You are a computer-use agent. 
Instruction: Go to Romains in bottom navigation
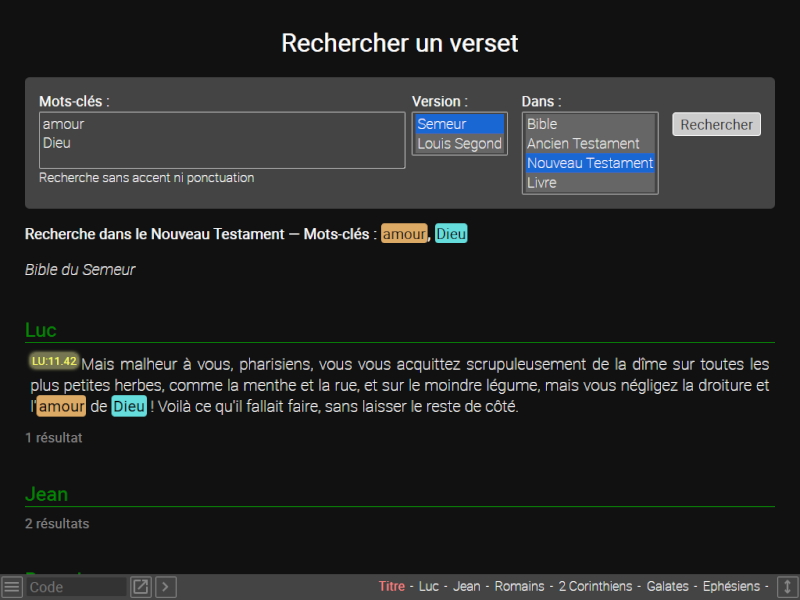point(518,587)
